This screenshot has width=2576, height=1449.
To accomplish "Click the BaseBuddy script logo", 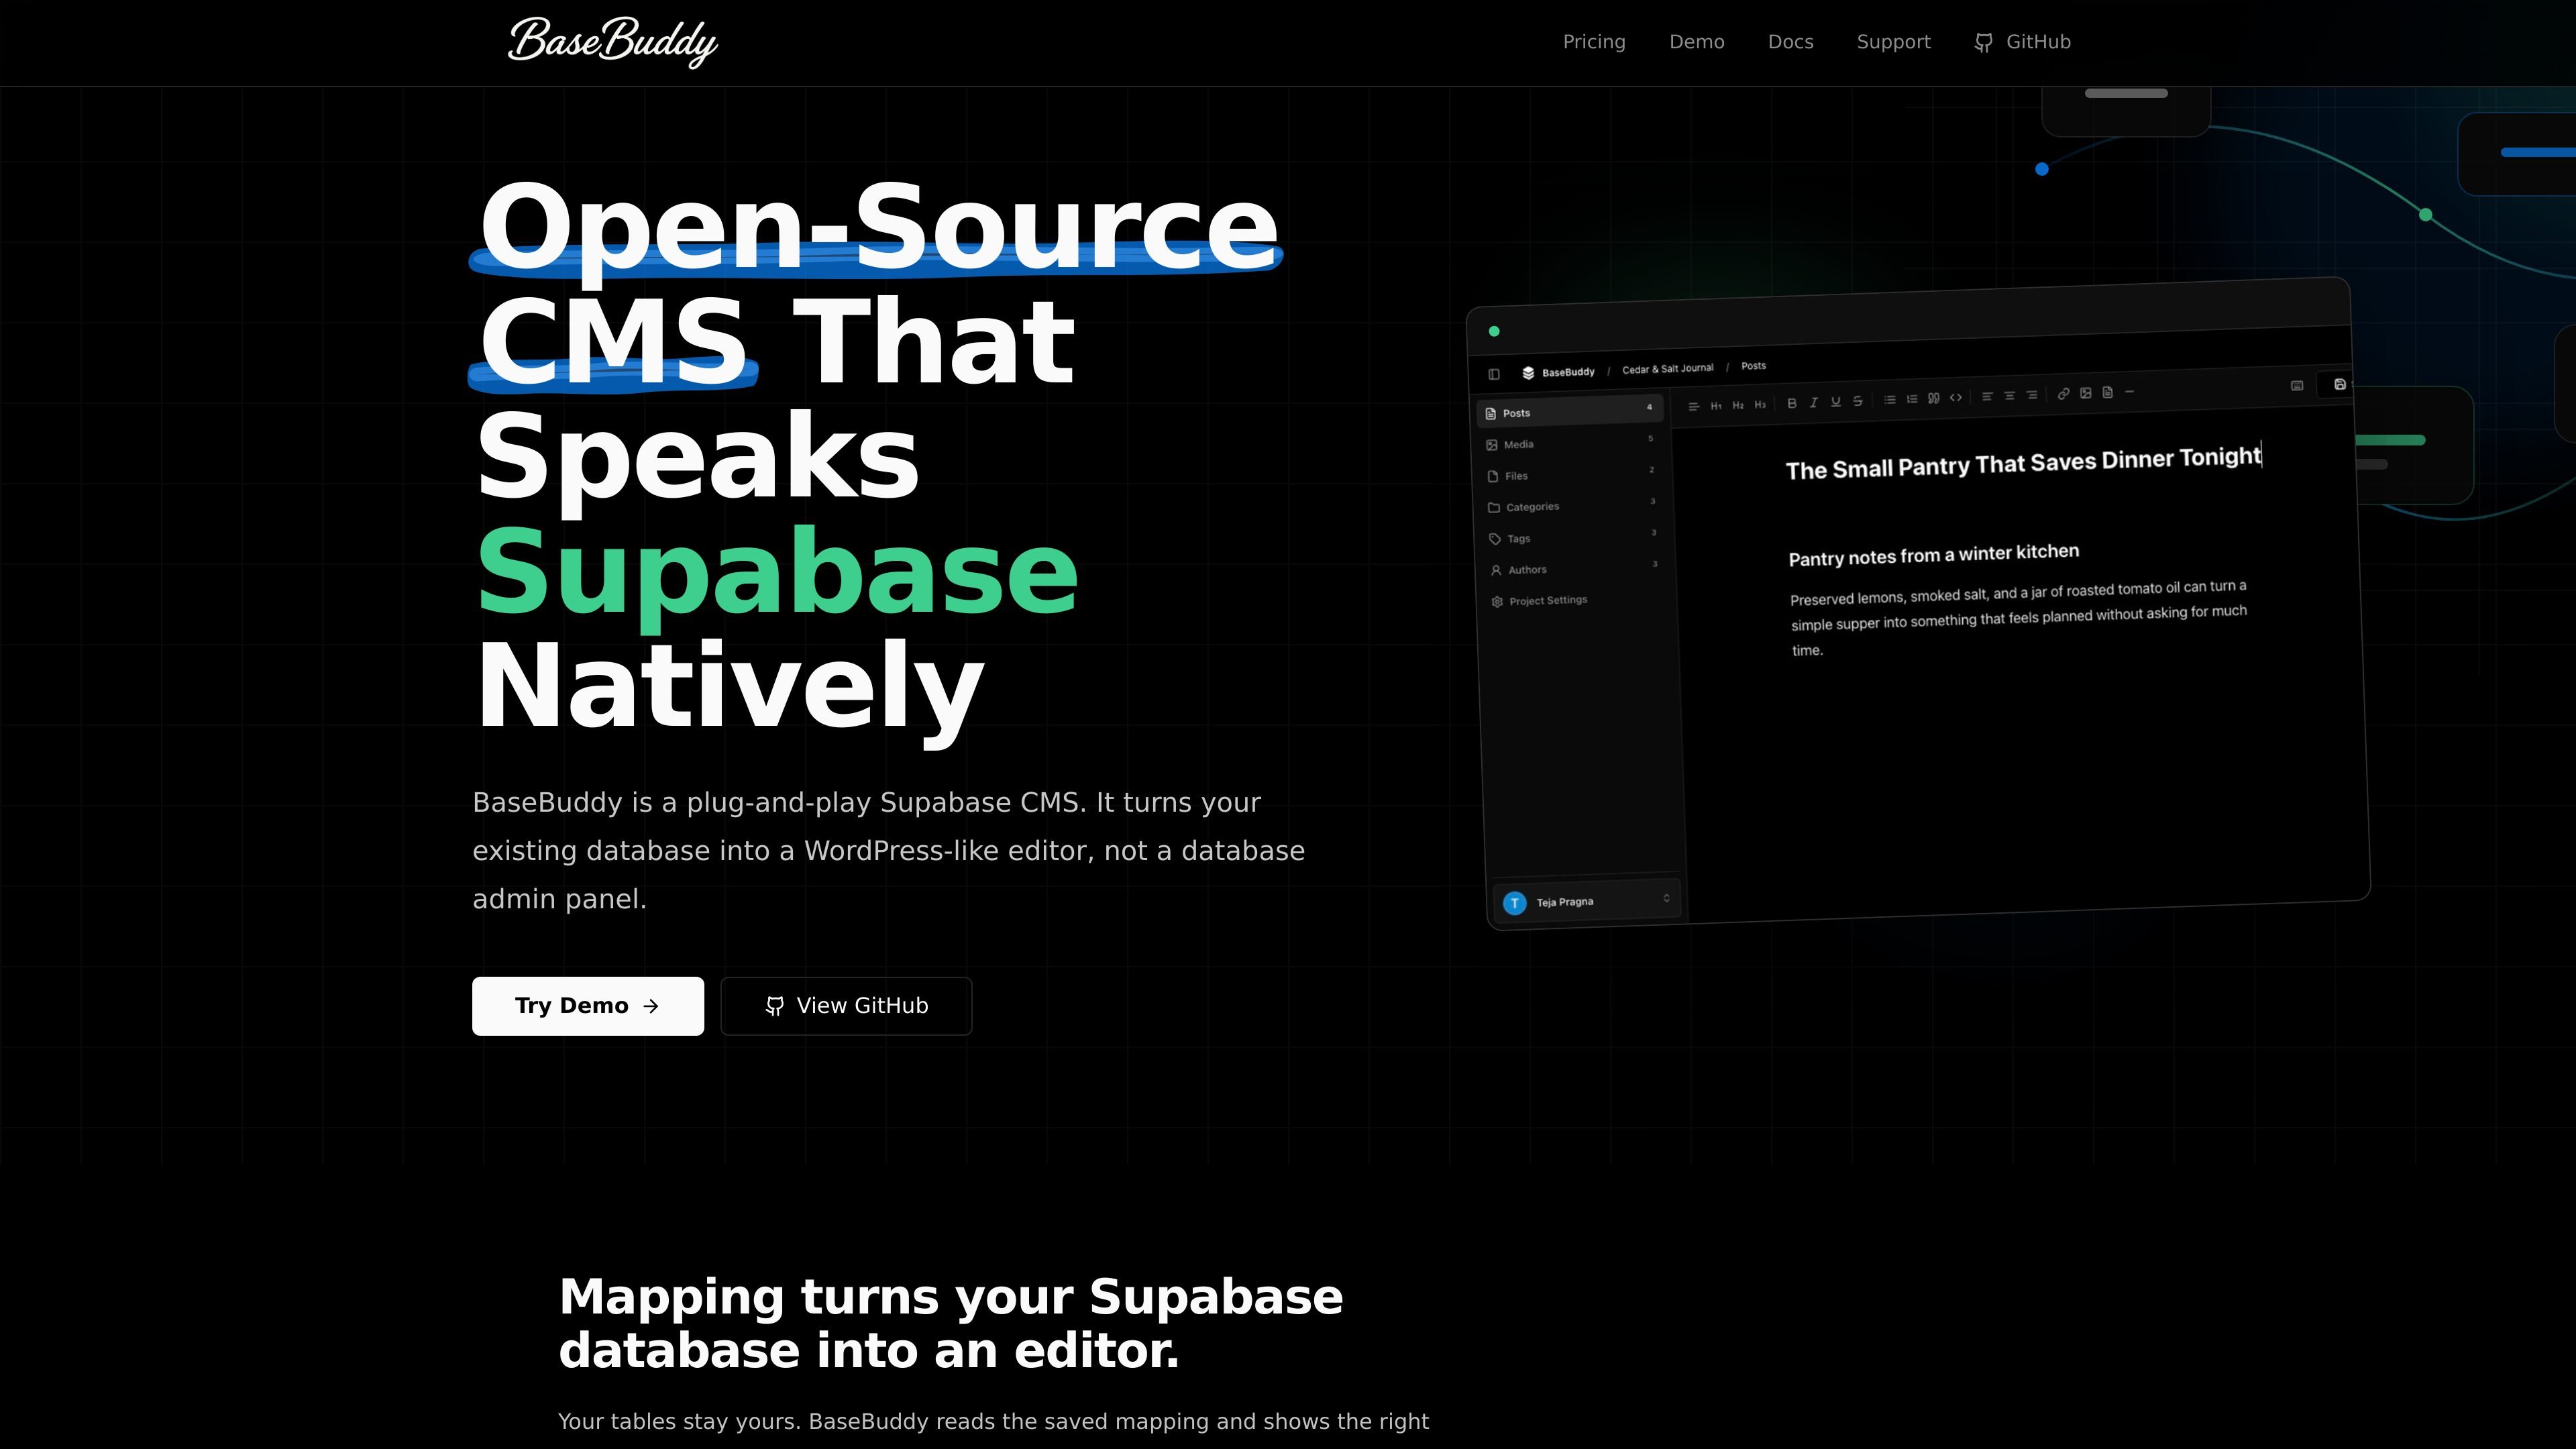I will (613, 42).
